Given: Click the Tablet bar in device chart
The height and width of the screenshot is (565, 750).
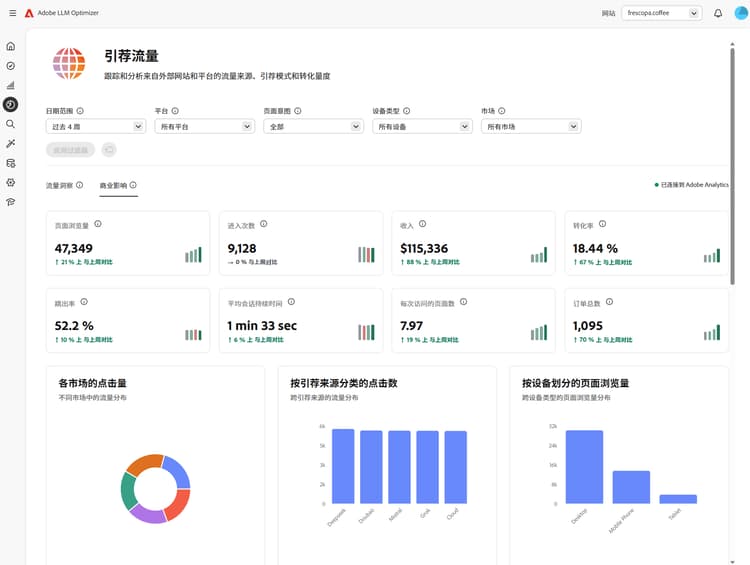Looking at the screenshot, I should [x=678, y=499].
